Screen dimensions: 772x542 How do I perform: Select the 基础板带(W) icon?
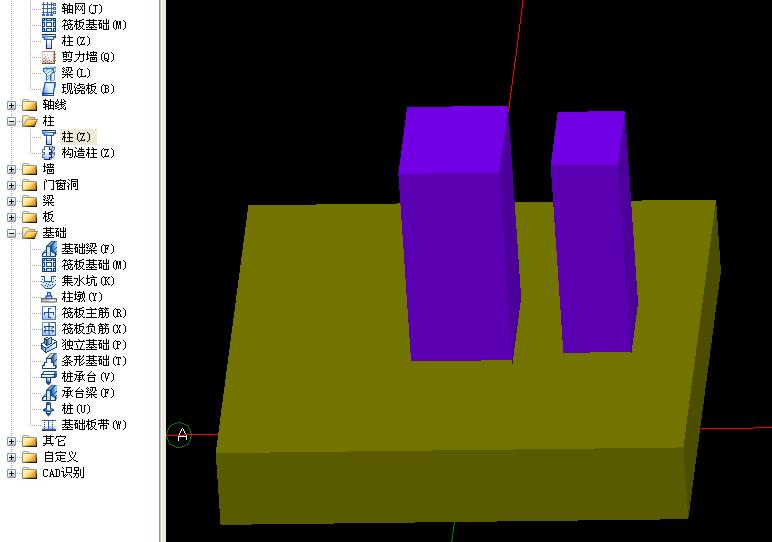point(49,425)
